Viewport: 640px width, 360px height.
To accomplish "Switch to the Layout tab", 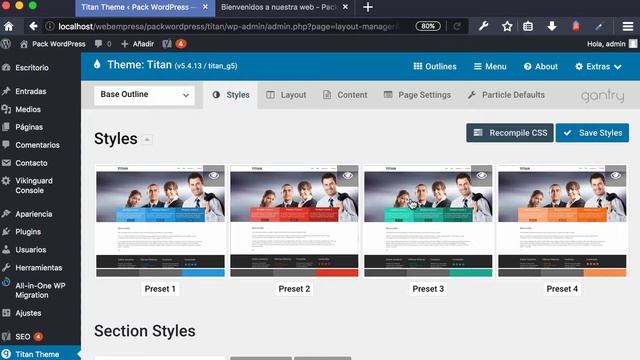I will click(x=286, y=95).
